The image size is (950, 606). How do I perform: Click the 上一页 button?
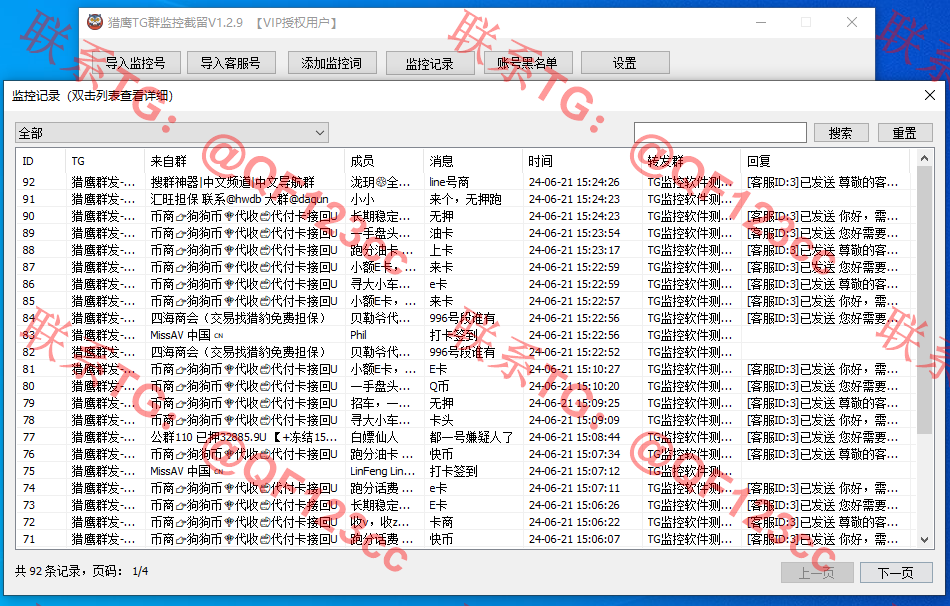point(817,573)
